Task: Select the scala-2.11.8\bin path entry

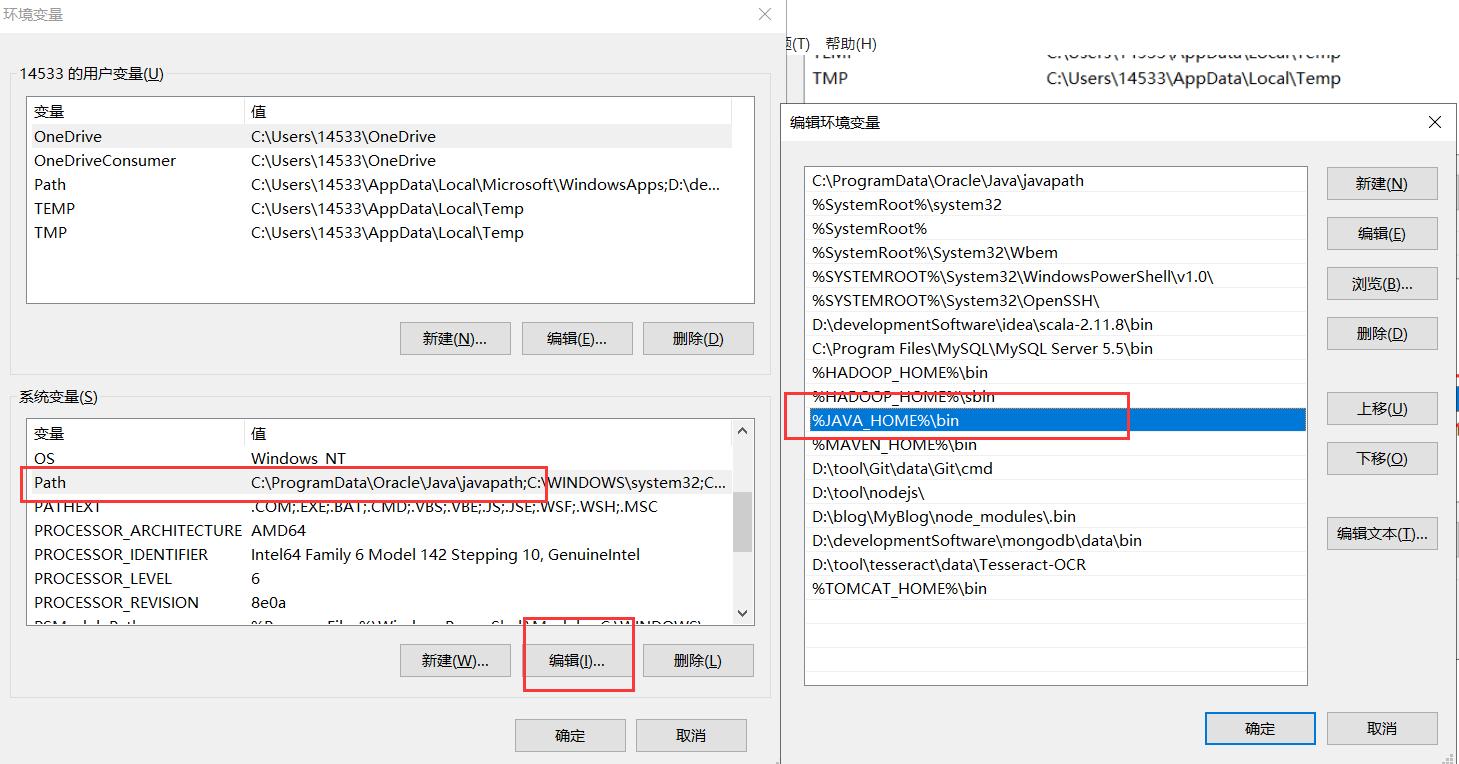Action: coord(1056,325)
